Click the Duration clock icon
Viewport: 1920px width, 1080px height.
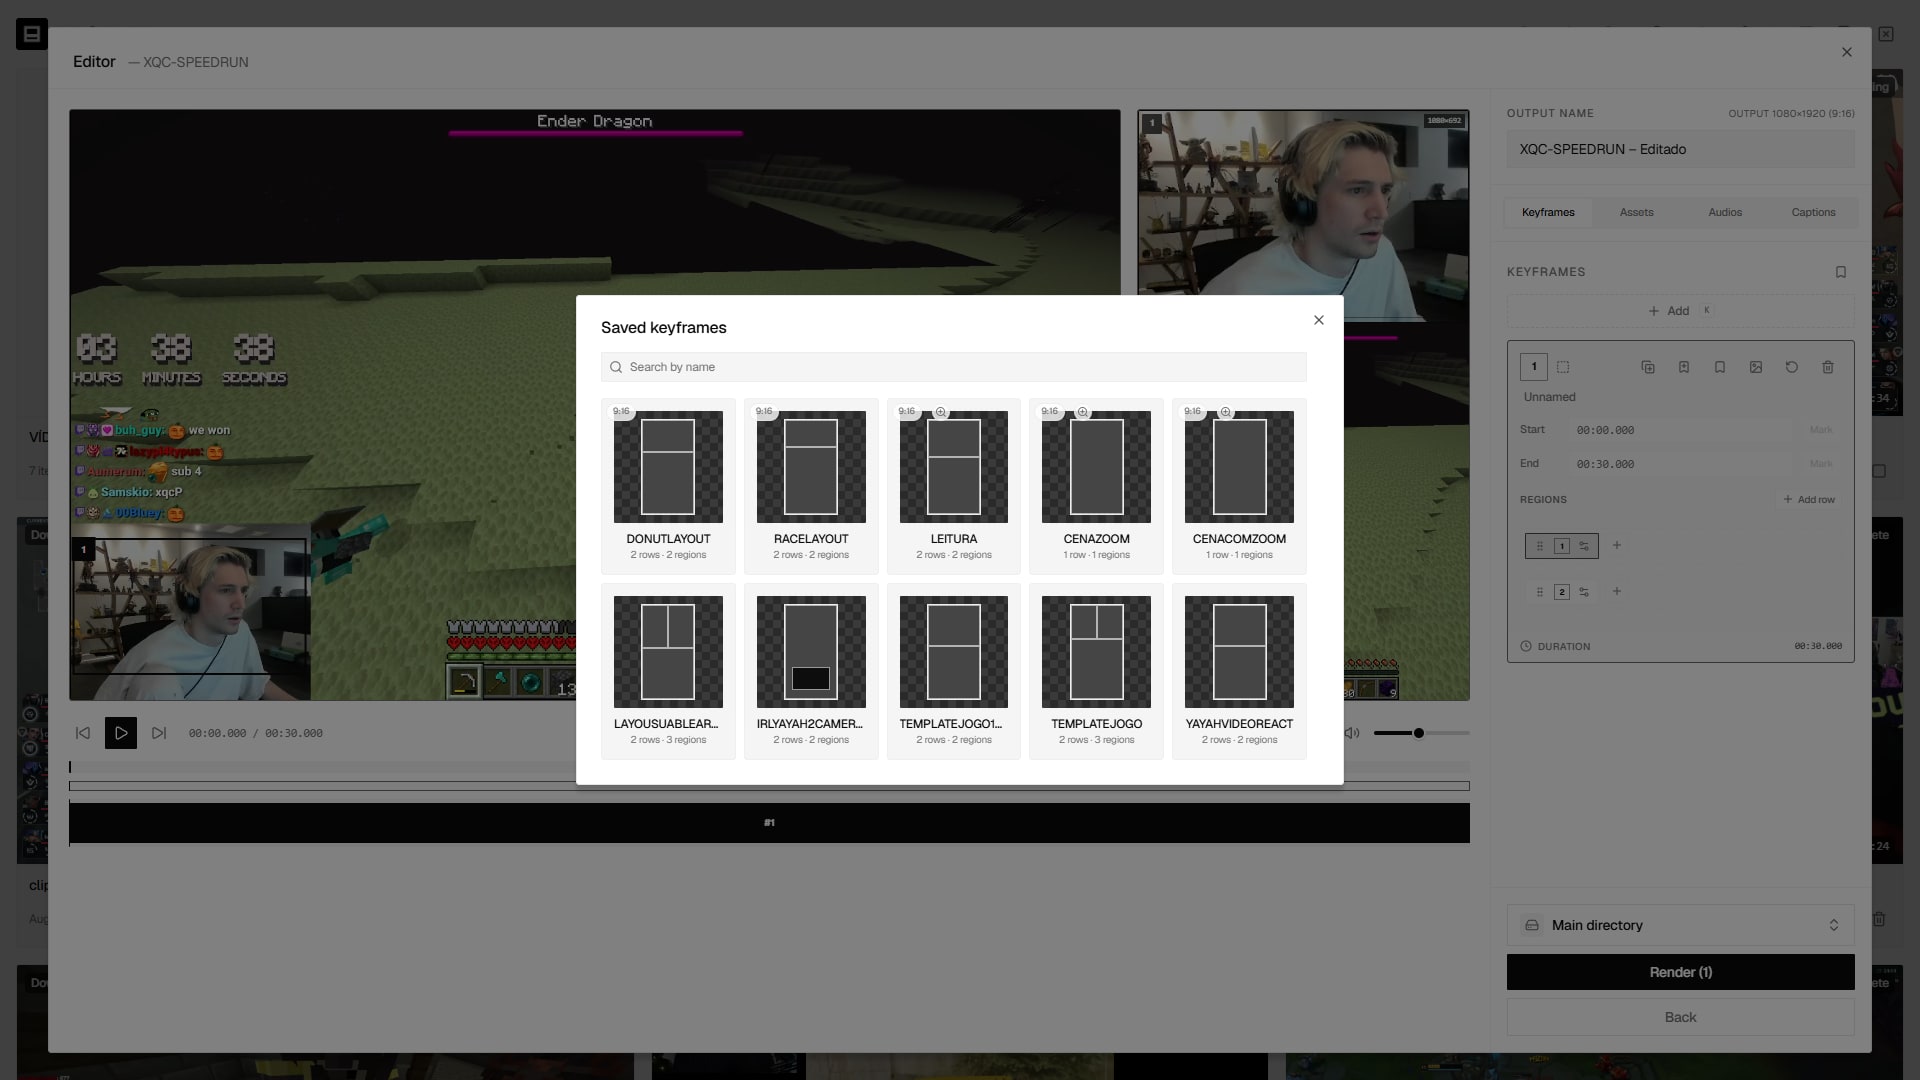click(1525, 646)
